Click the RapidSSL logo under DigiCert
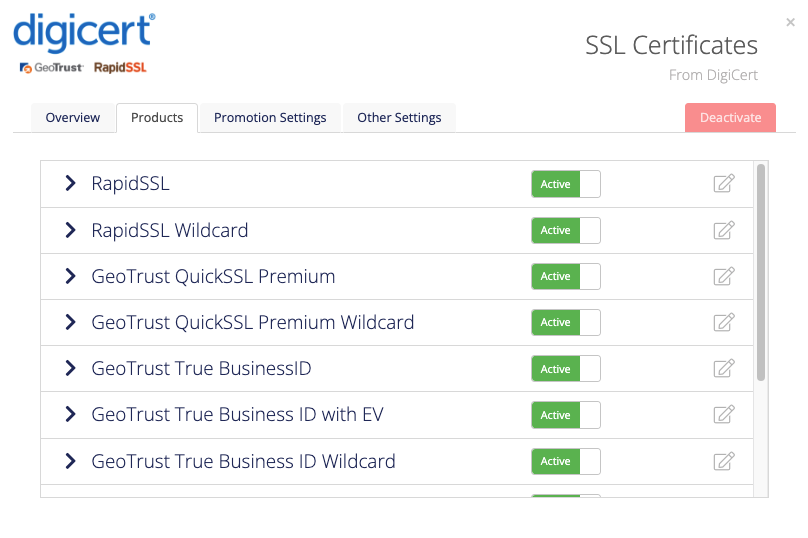Image resolution: width=808 pixels, height=538 pixels. [120, 68]
